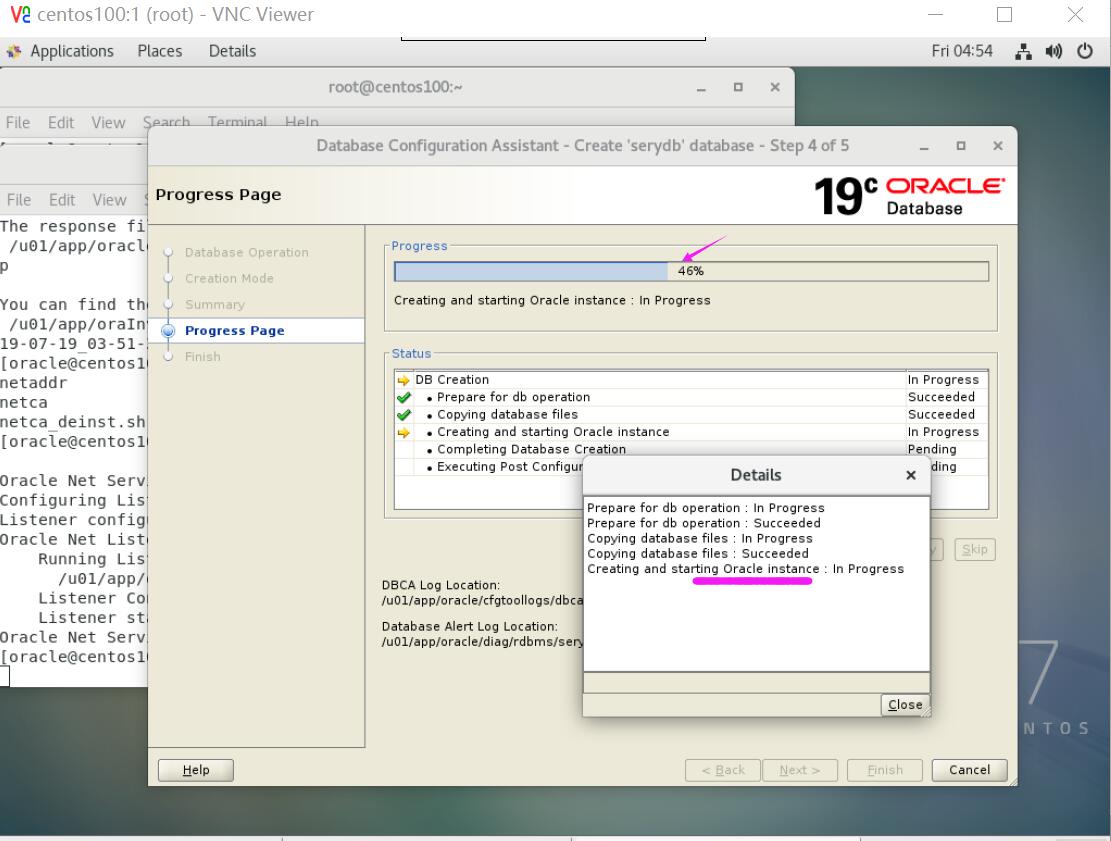The height and width of the screenshot is (841, 1111).
Task: Click the Back button
Action: (x=723, y=770)
